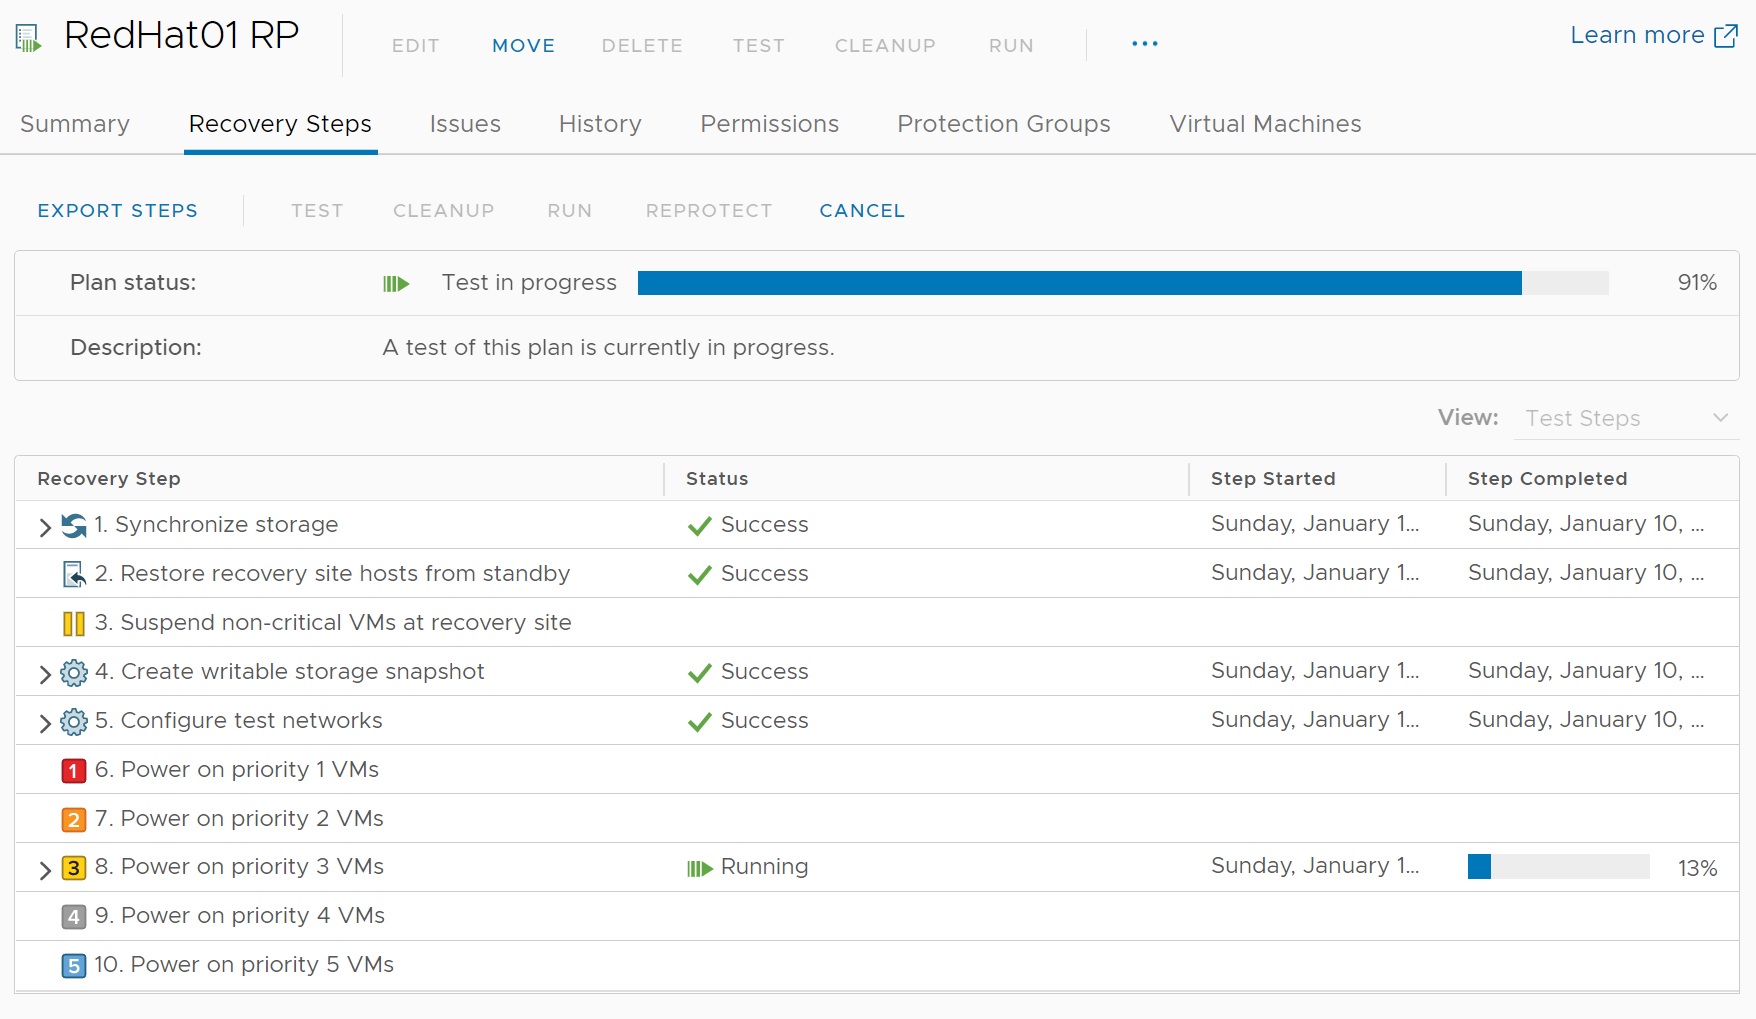Click the red priority 1 VMs icon

pos(74,770)
